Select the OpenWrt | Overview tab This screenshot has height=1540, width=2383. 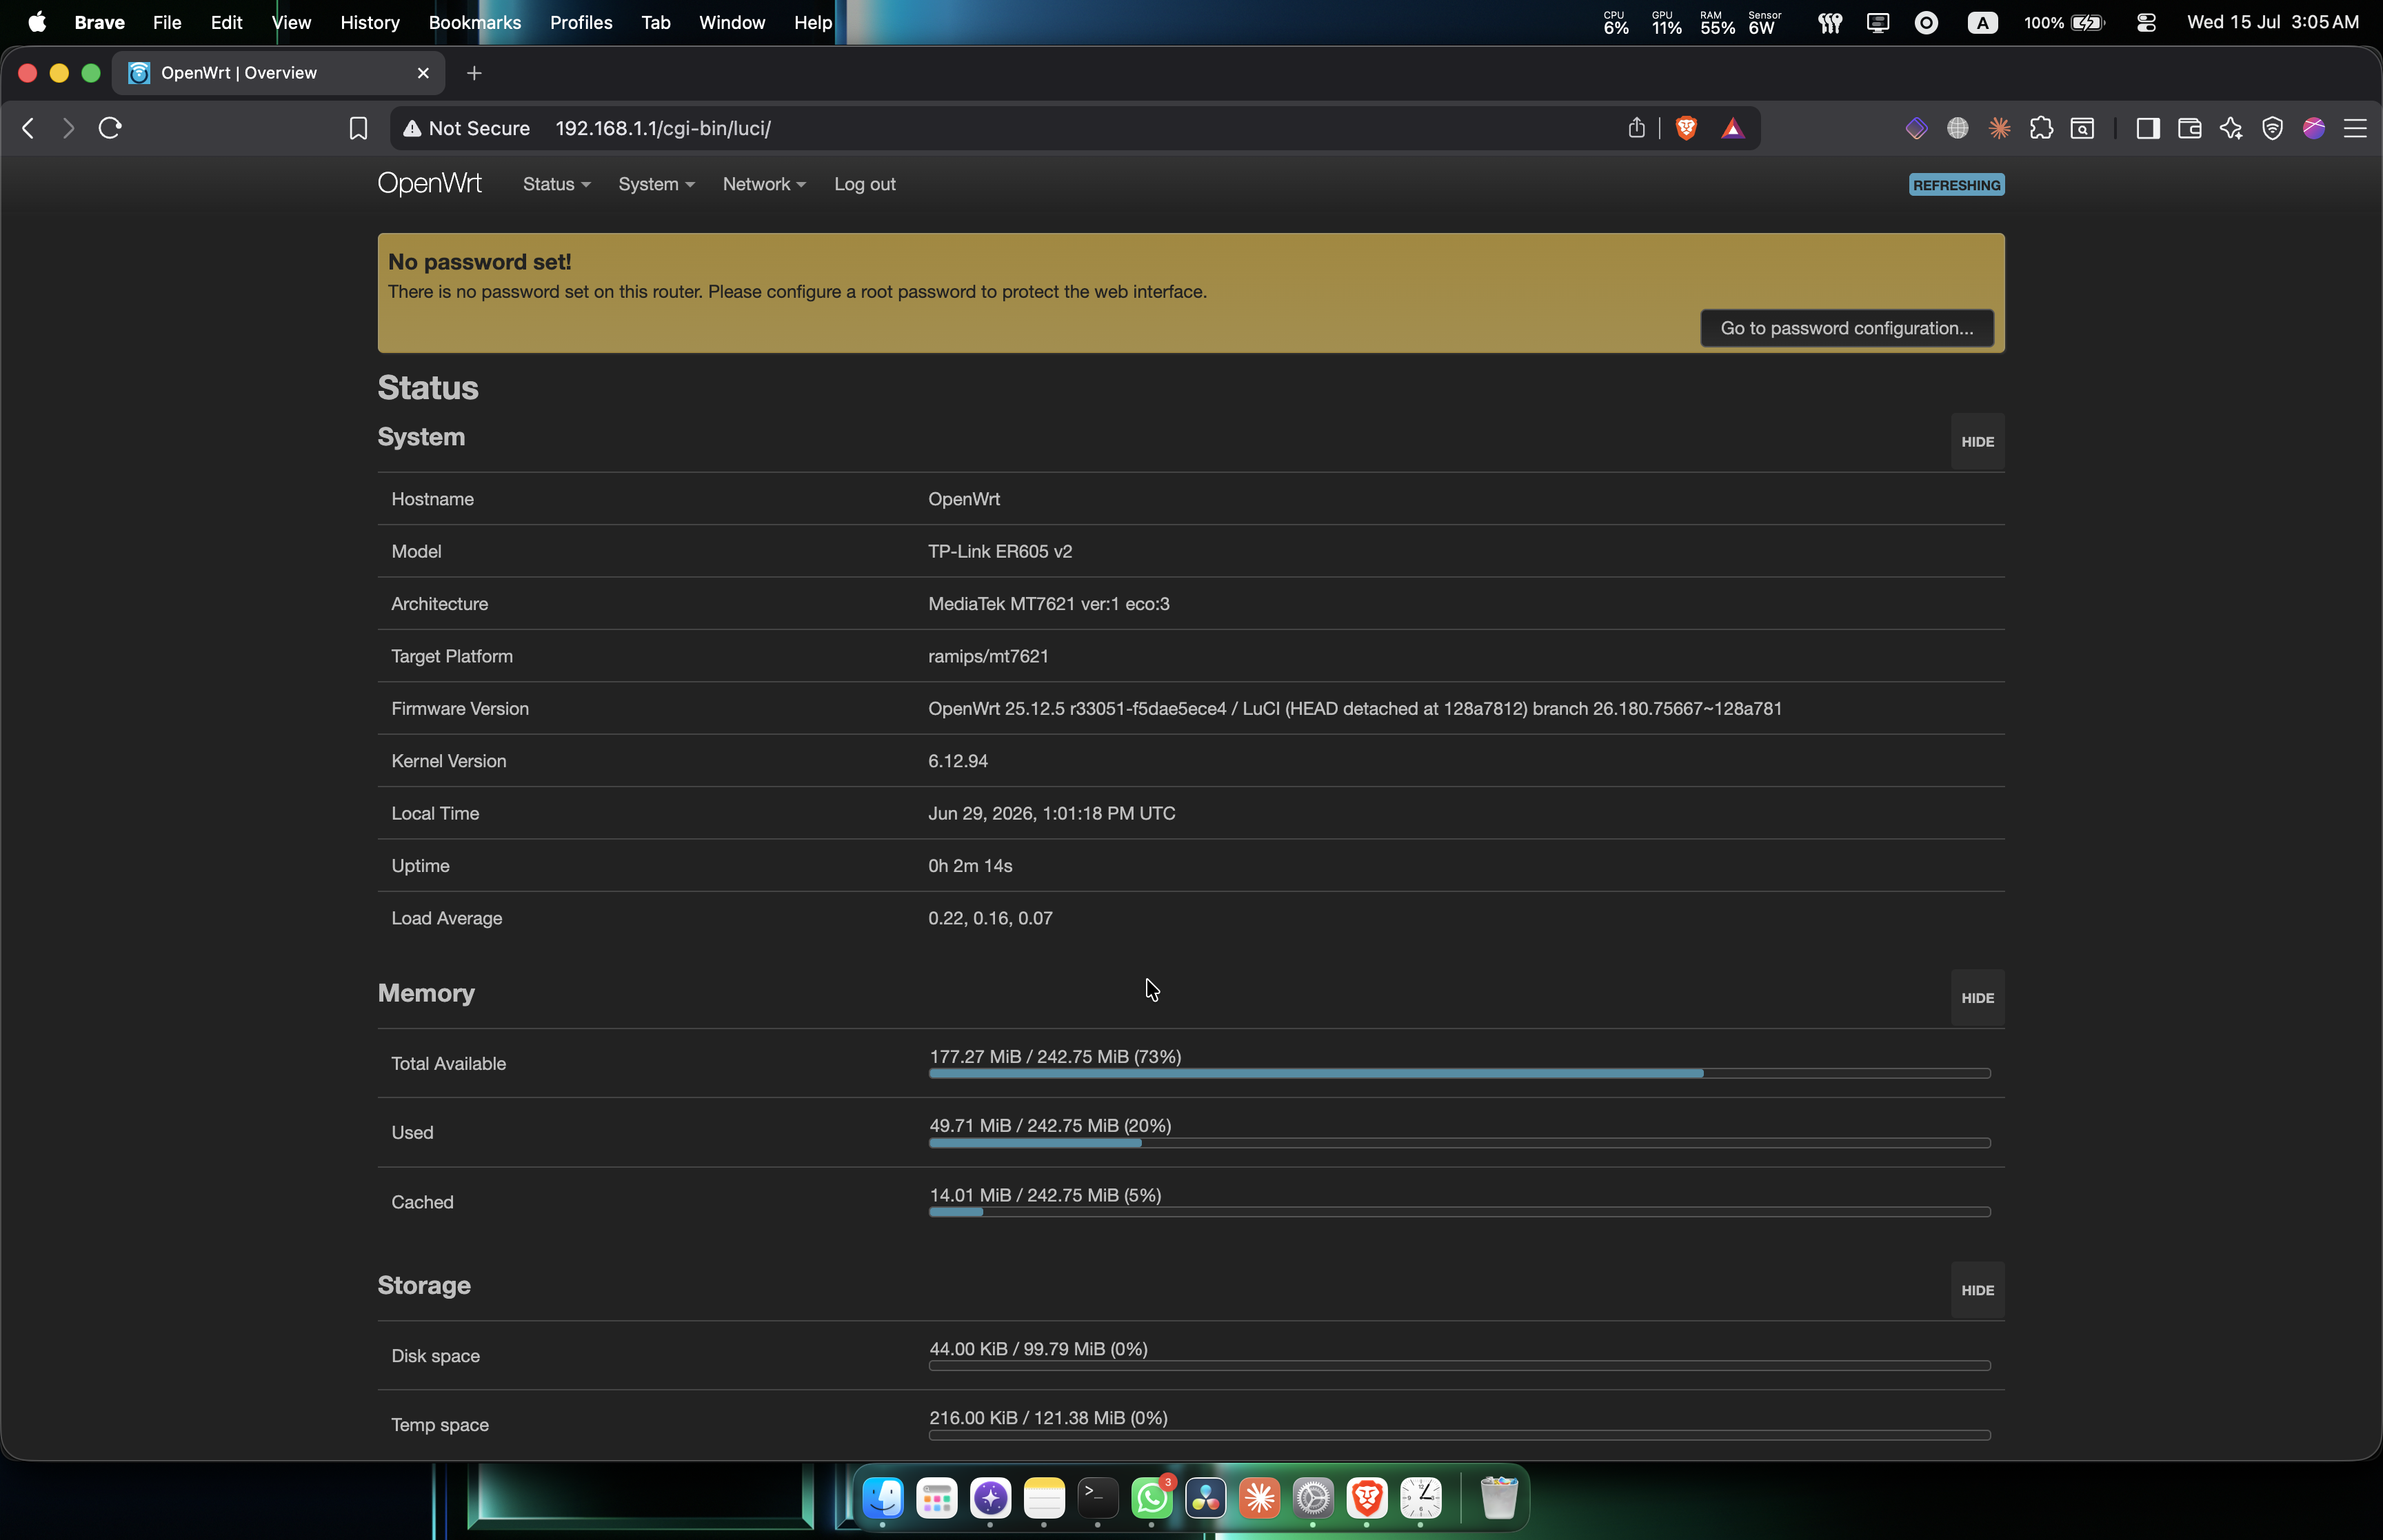[x=278, y=73]
